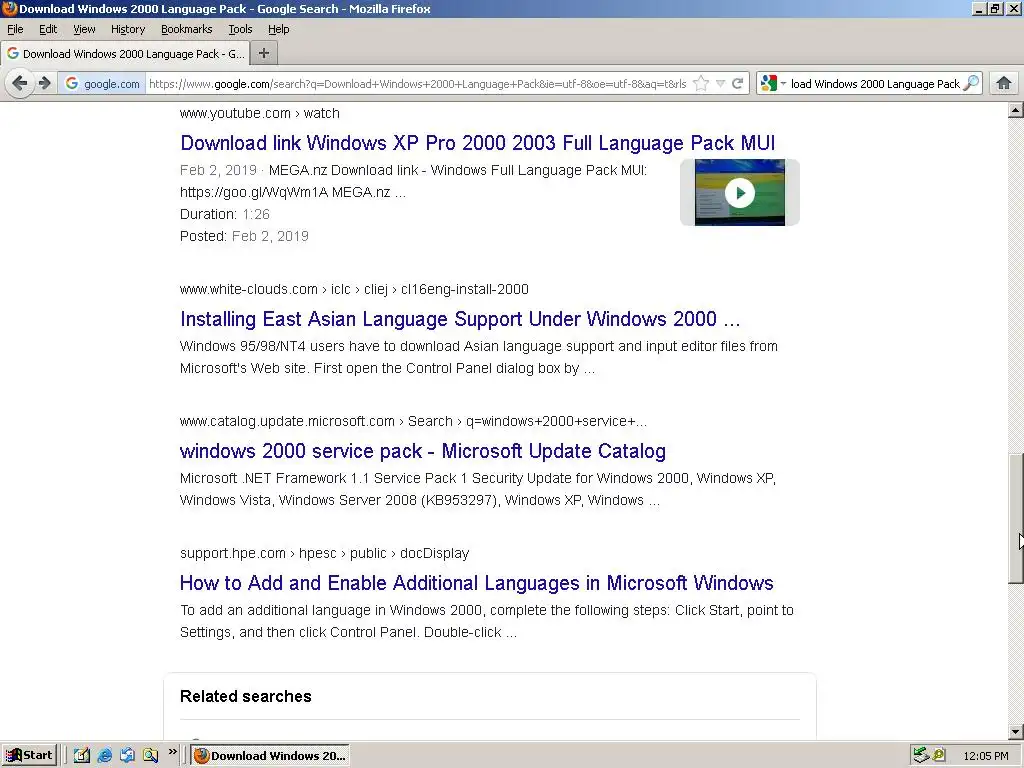Open Installing East Asian Language Support result
This screenshot has width=1024, height=768.
(x=460, y=319)
